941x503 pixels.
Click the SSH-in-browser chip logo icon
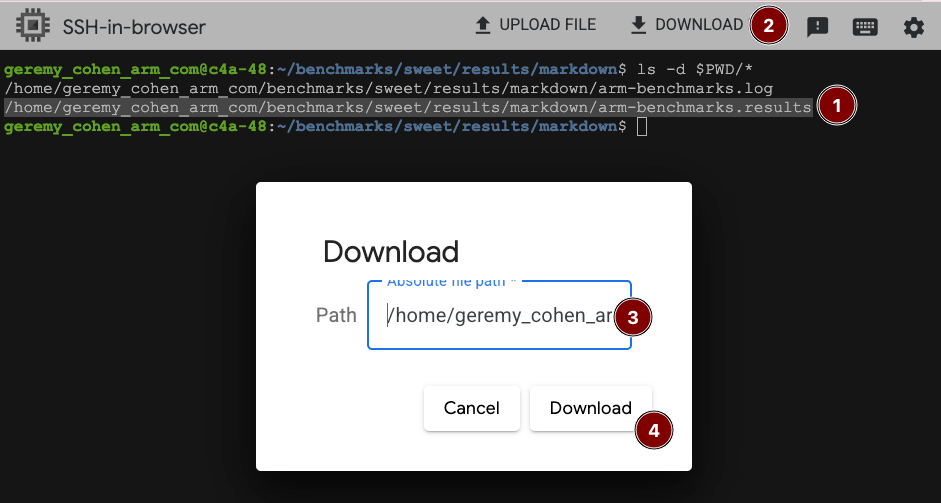coord(34,25)
